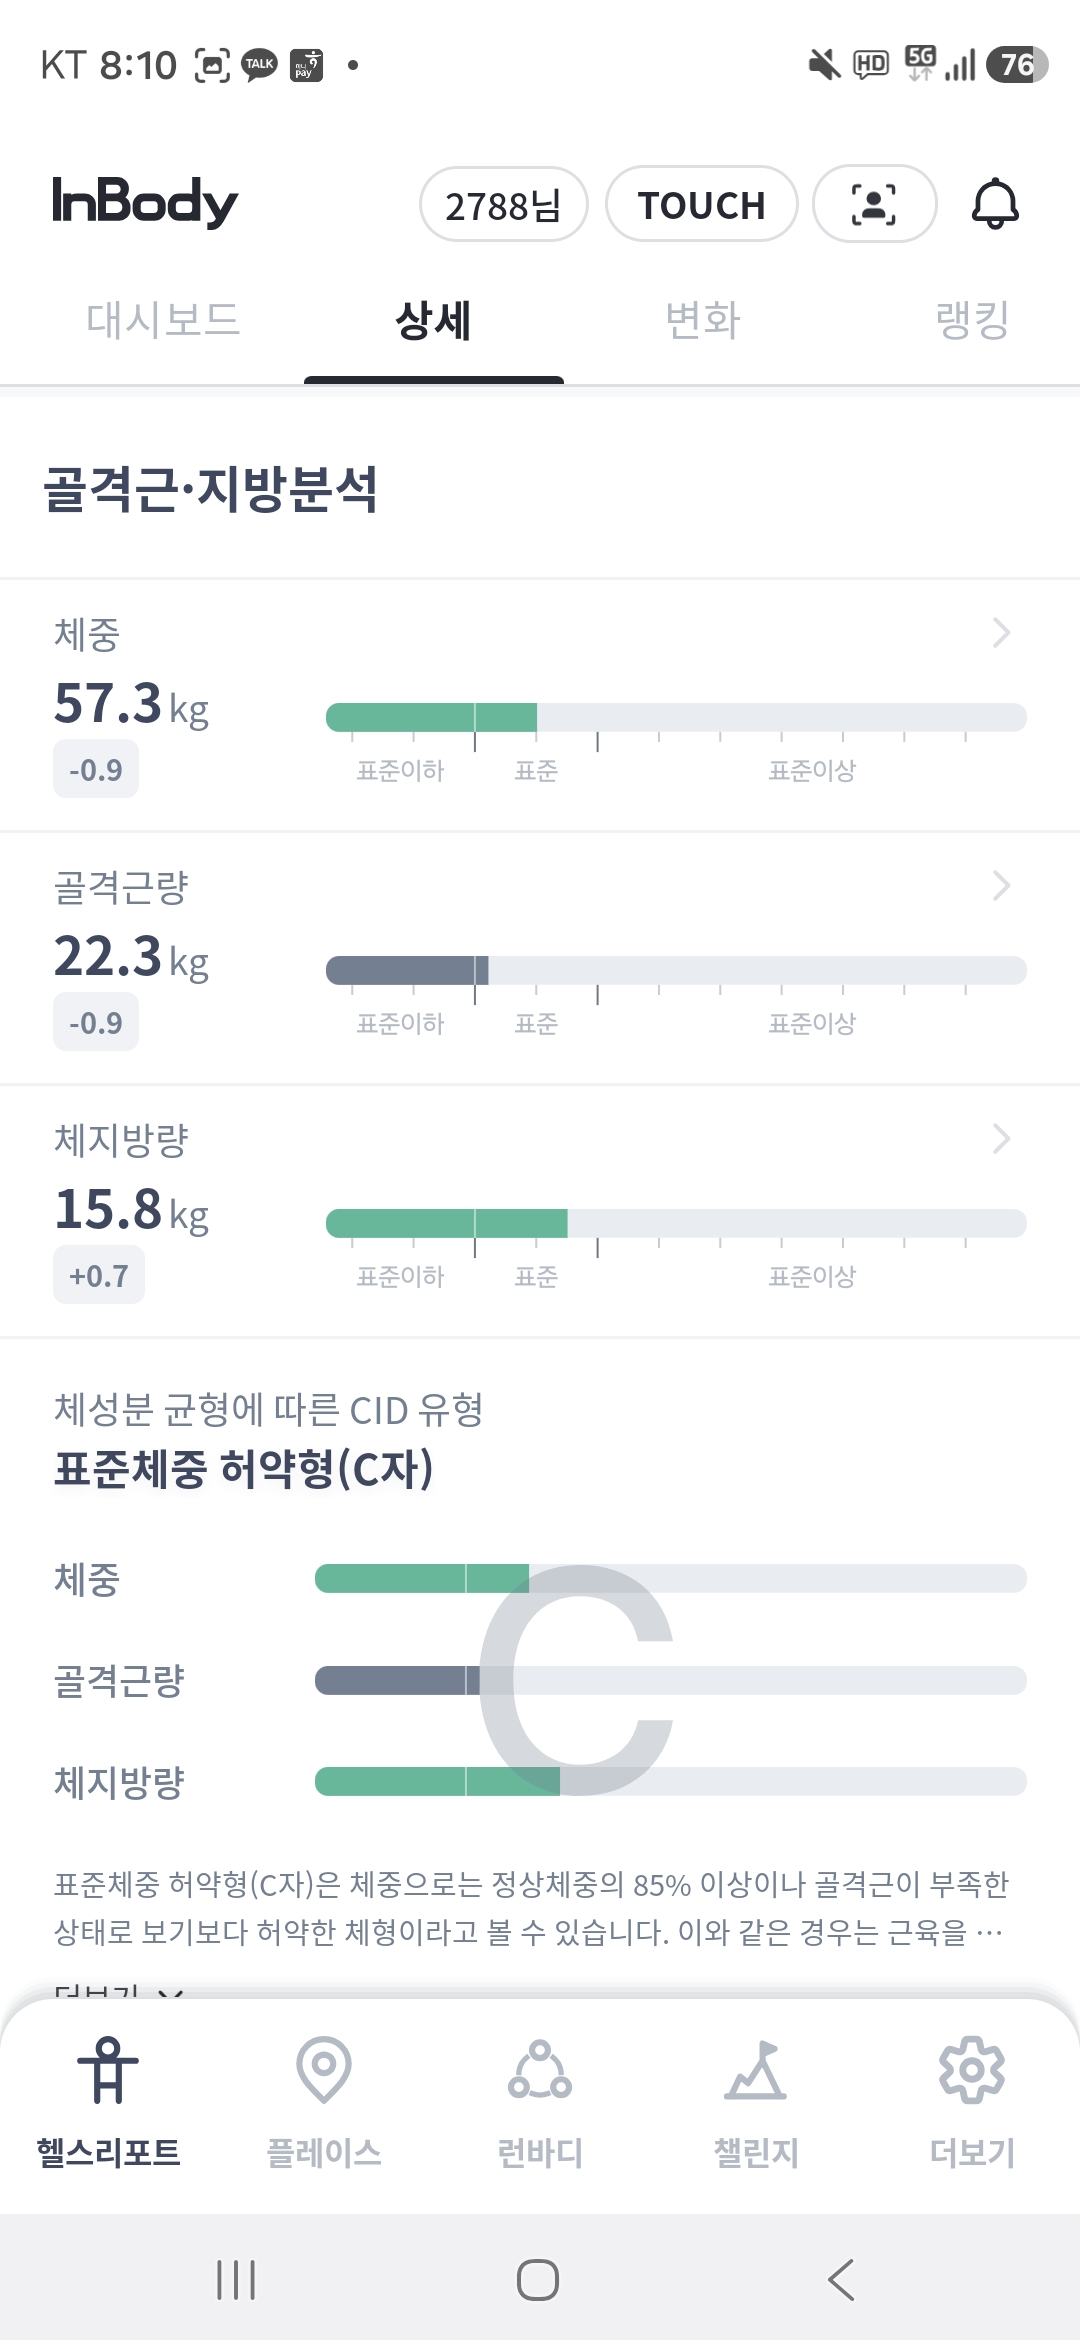Image resolution: width=1080 pixels, height=2340 pixels.
Task: Tap the 2788님 user button
Action: tap(503, 204)
